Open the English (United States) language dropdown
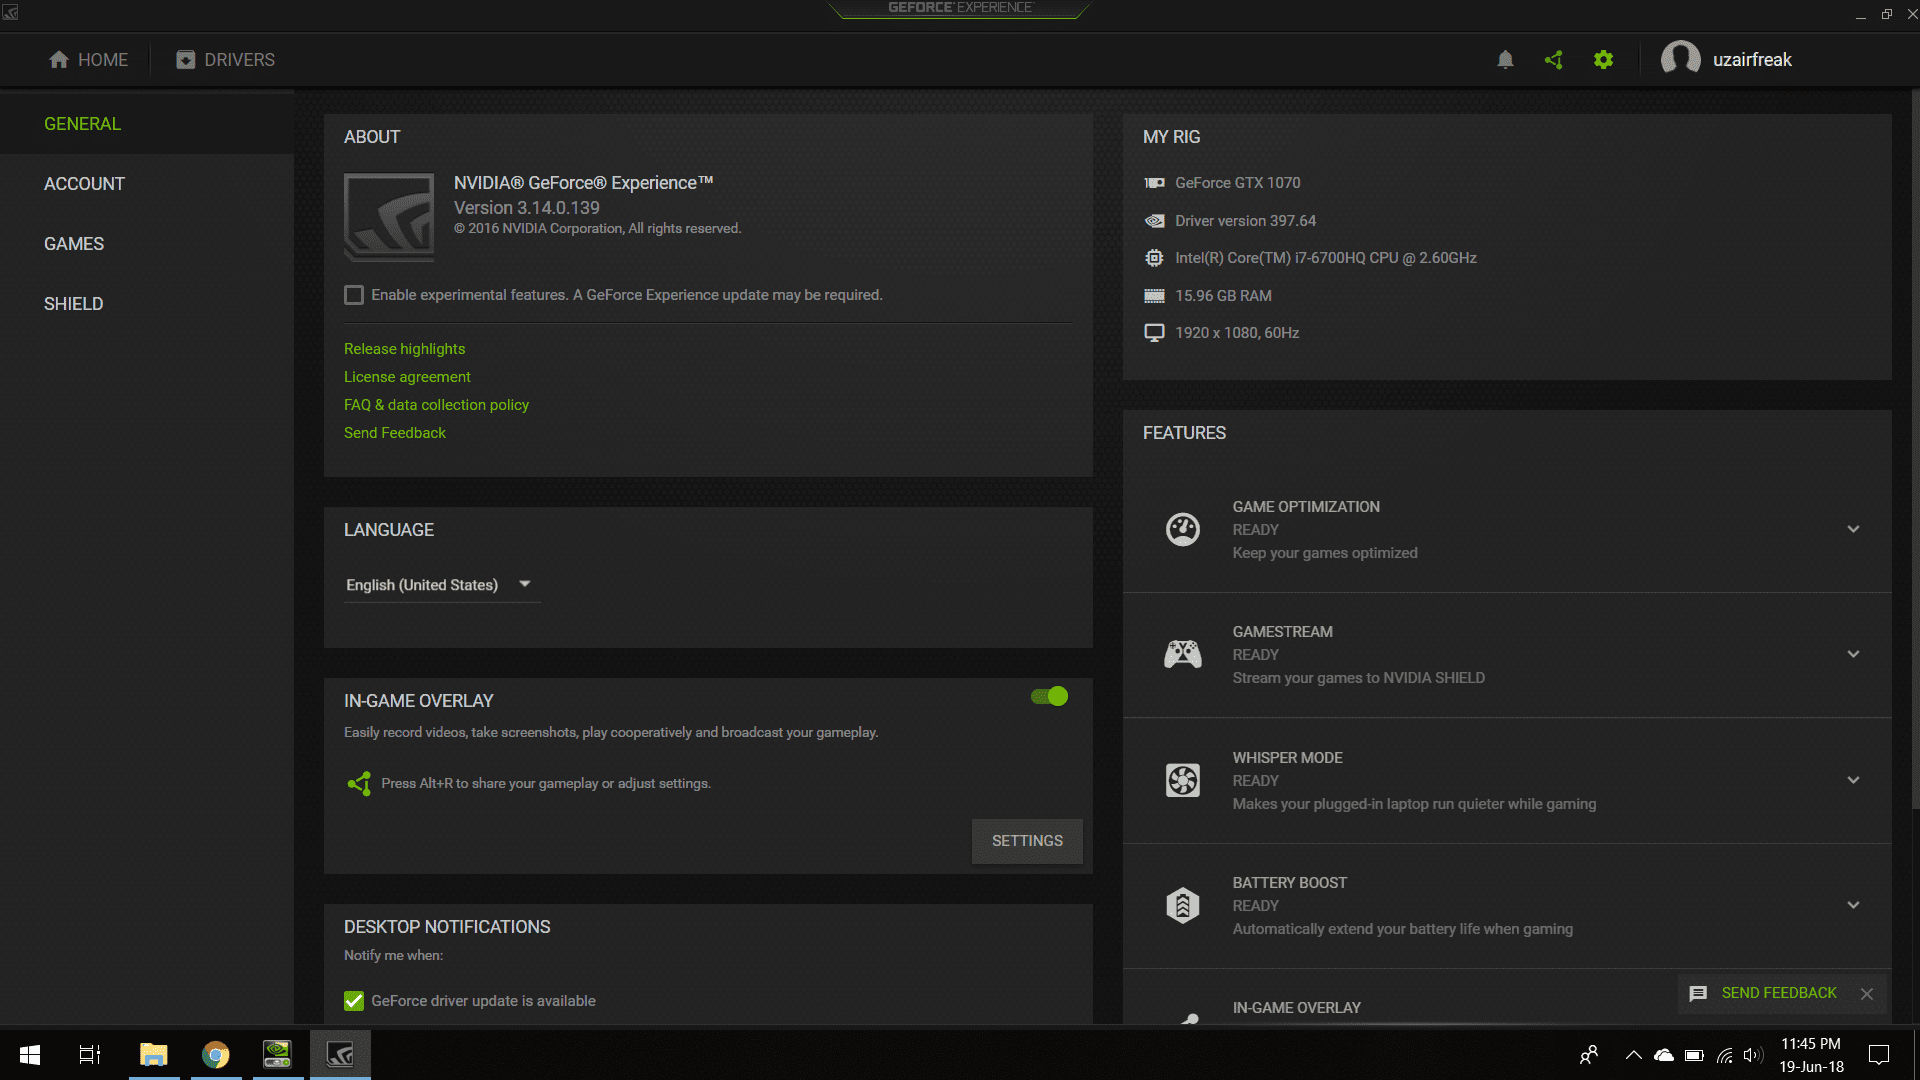This screenshot has width=1920, height=1080. pyautogui.click(x=438, y=585)
